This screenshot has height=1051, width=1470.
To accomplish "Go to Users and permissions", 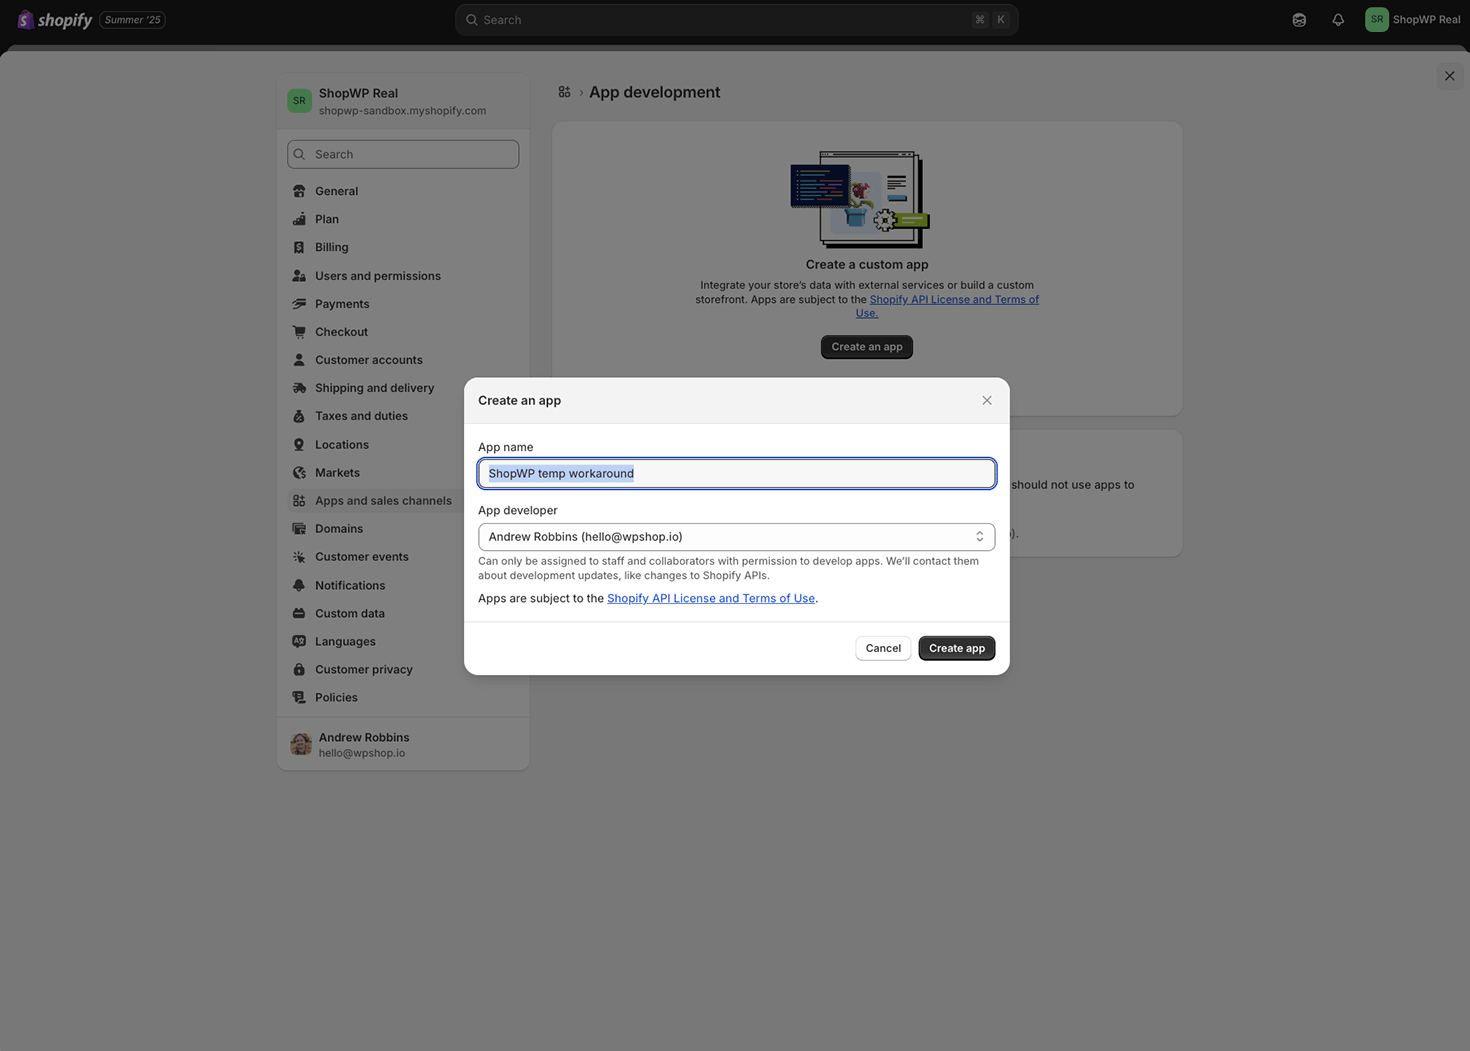I will pos(403,276).
